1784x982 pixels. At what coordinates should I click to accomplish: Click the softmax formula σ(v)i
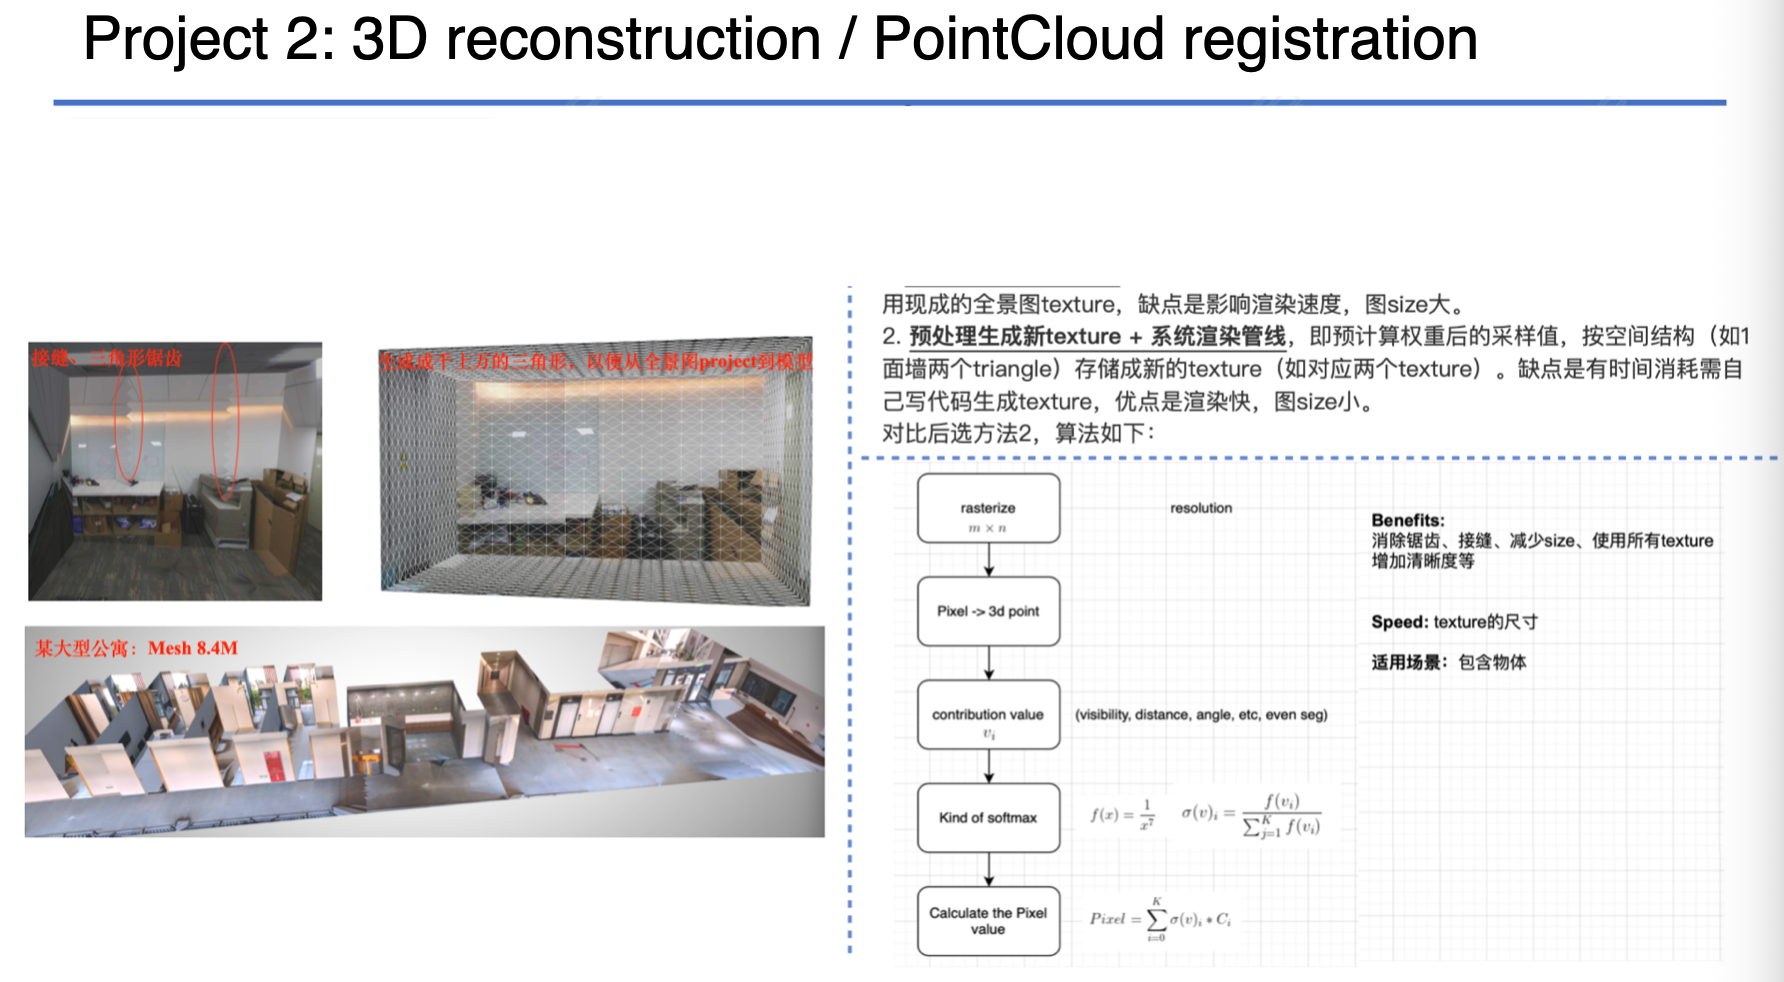click(x=1251, y=815)
